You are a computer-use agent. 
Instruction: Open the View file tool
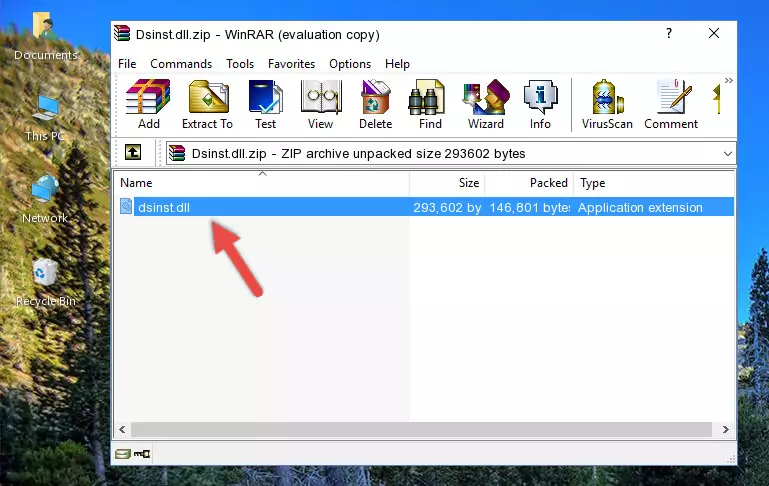(321, 104)
